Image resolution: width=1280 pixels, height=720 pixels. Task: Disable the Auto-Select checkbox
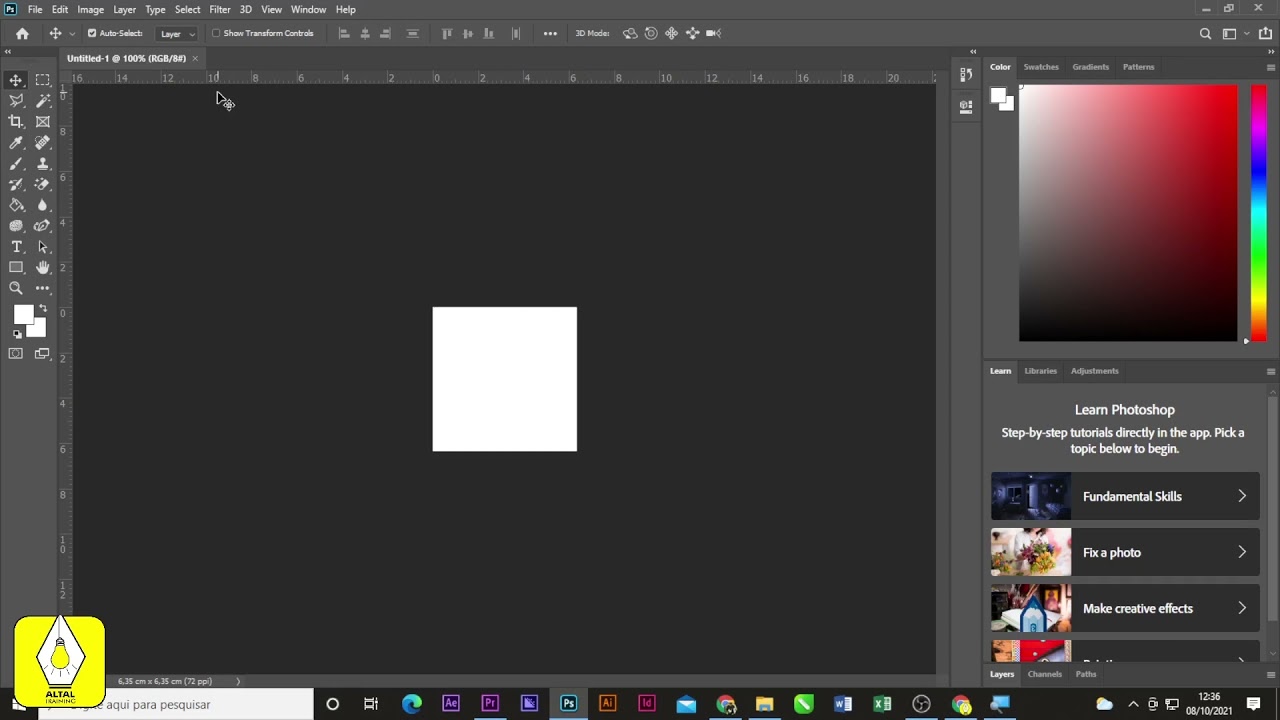pyautogui.click(x=92, y=33)
